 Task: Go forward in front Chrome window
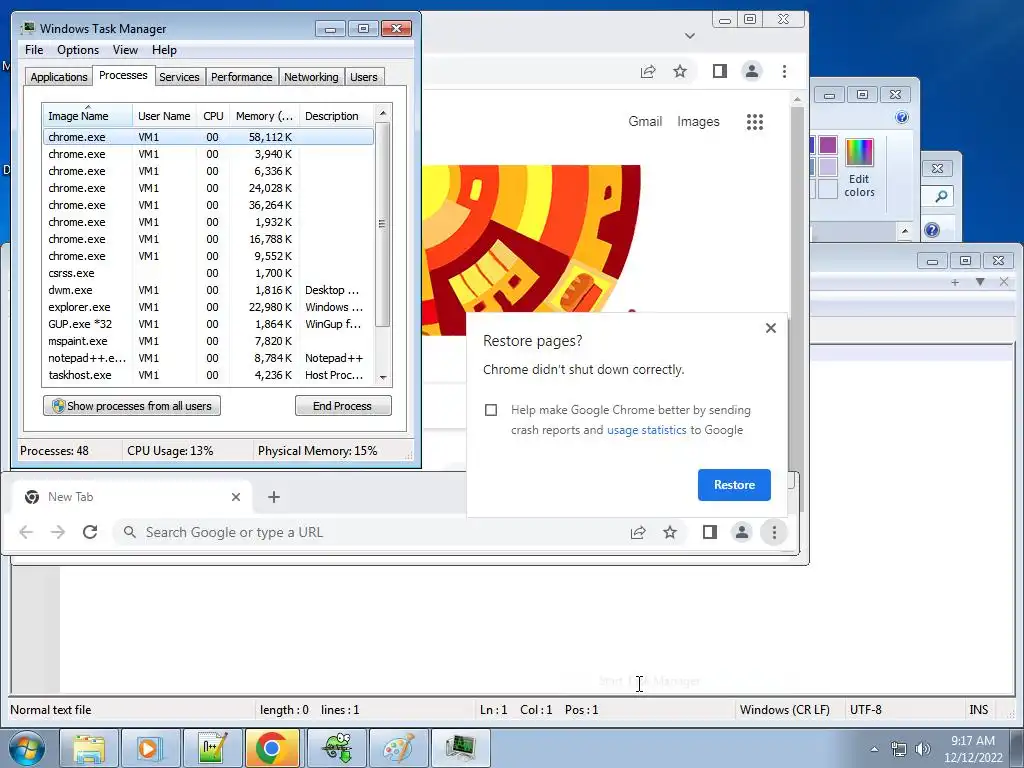58,532
